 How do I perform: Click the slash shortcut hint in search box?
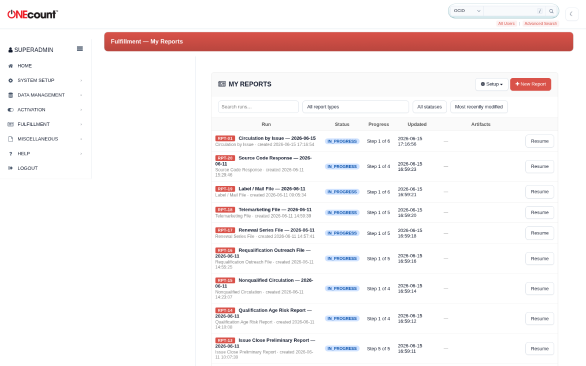tap(540, 11)
